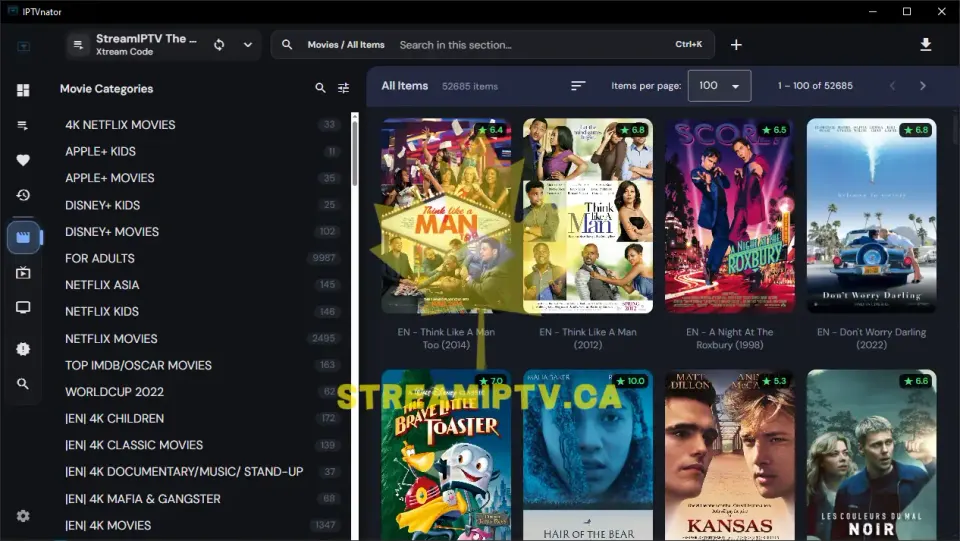
Task: Select FOR ADULTS category
Action: (202, 258)
